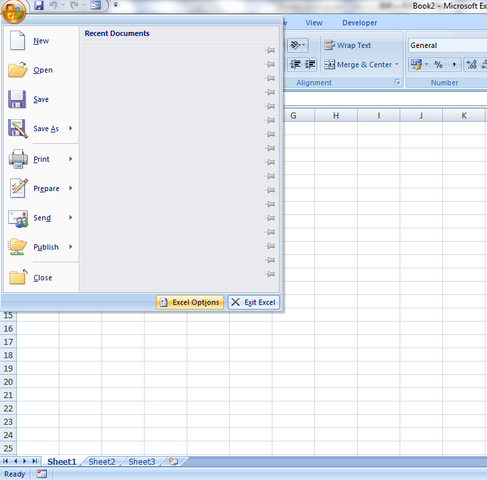Click the Increase Indent icon

[x=310, y=64]
